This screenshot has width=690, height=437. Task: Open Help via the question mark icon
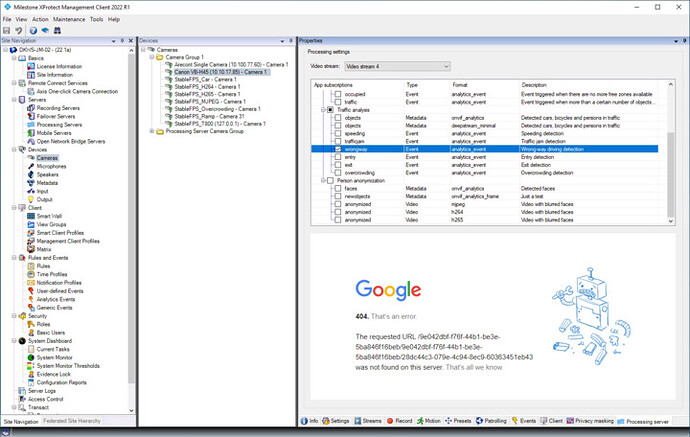pyautogui.click(x=33, y=30)
